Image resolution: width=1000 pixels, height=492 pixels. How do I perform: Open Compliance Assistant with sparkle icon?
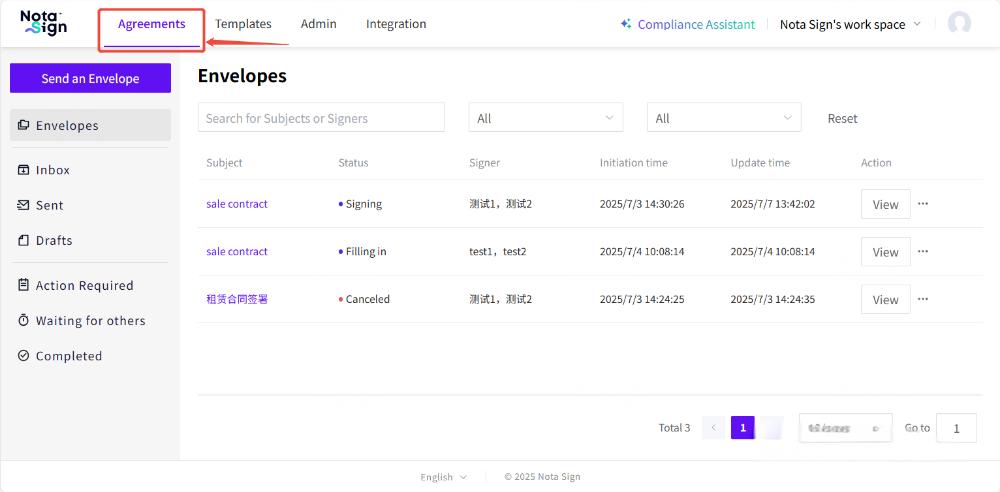[x=687, y=24]
